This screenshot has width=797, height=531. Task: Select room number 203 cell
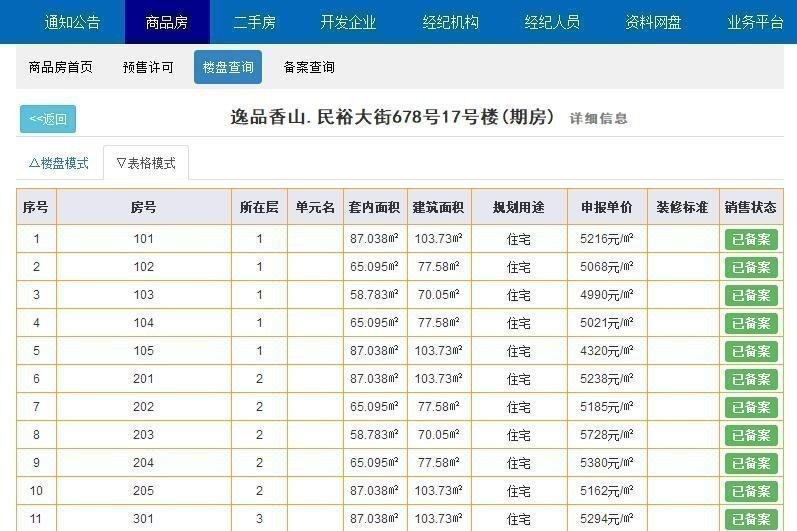pyautogui.click(x=143, y=434)
